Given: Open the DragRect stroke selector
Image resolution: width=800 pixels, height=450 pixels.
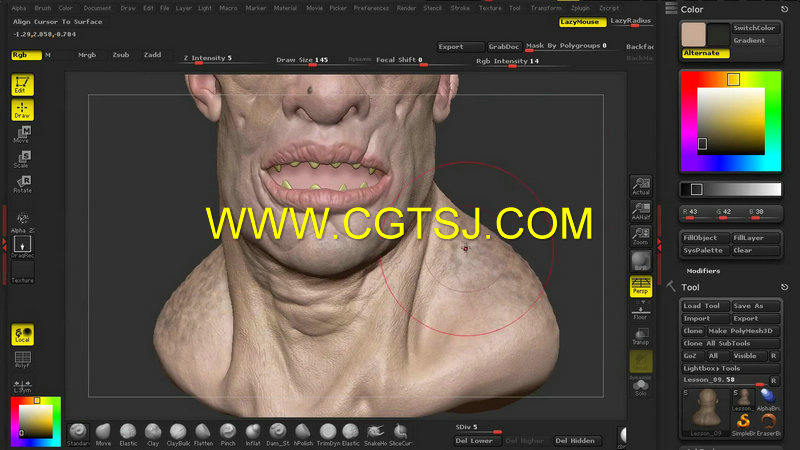Looking at the screenshot, I should tap(22, 247).
